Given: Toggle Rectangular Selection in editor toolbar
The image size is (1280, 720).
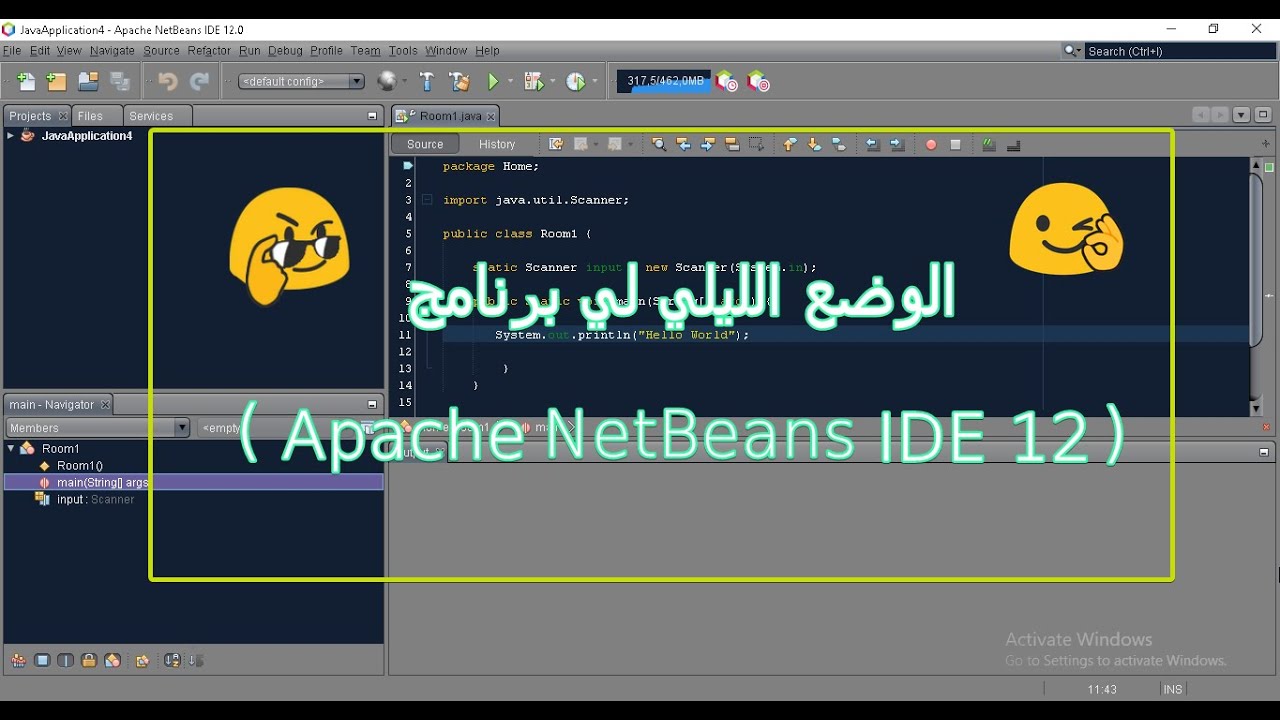Looking at the screenshot, I should (757, 144).
